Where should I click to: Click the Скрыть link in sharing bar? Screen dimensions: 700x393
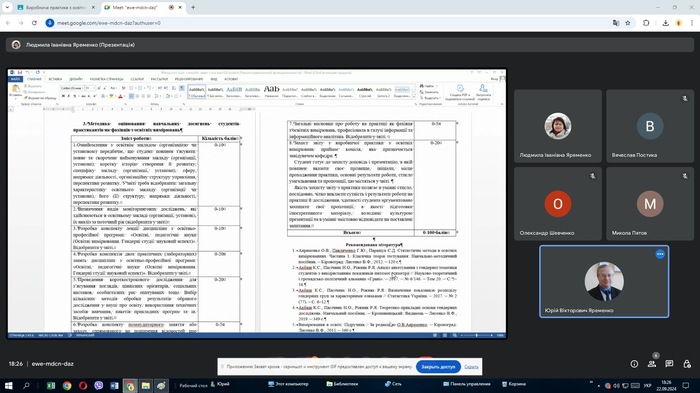pos(471,367)
